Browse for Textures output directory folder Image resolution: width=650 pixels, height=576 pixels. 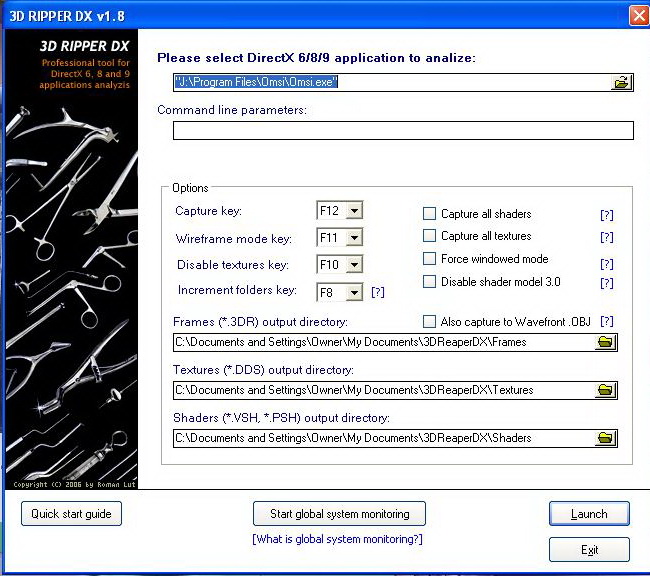(605, 390)
